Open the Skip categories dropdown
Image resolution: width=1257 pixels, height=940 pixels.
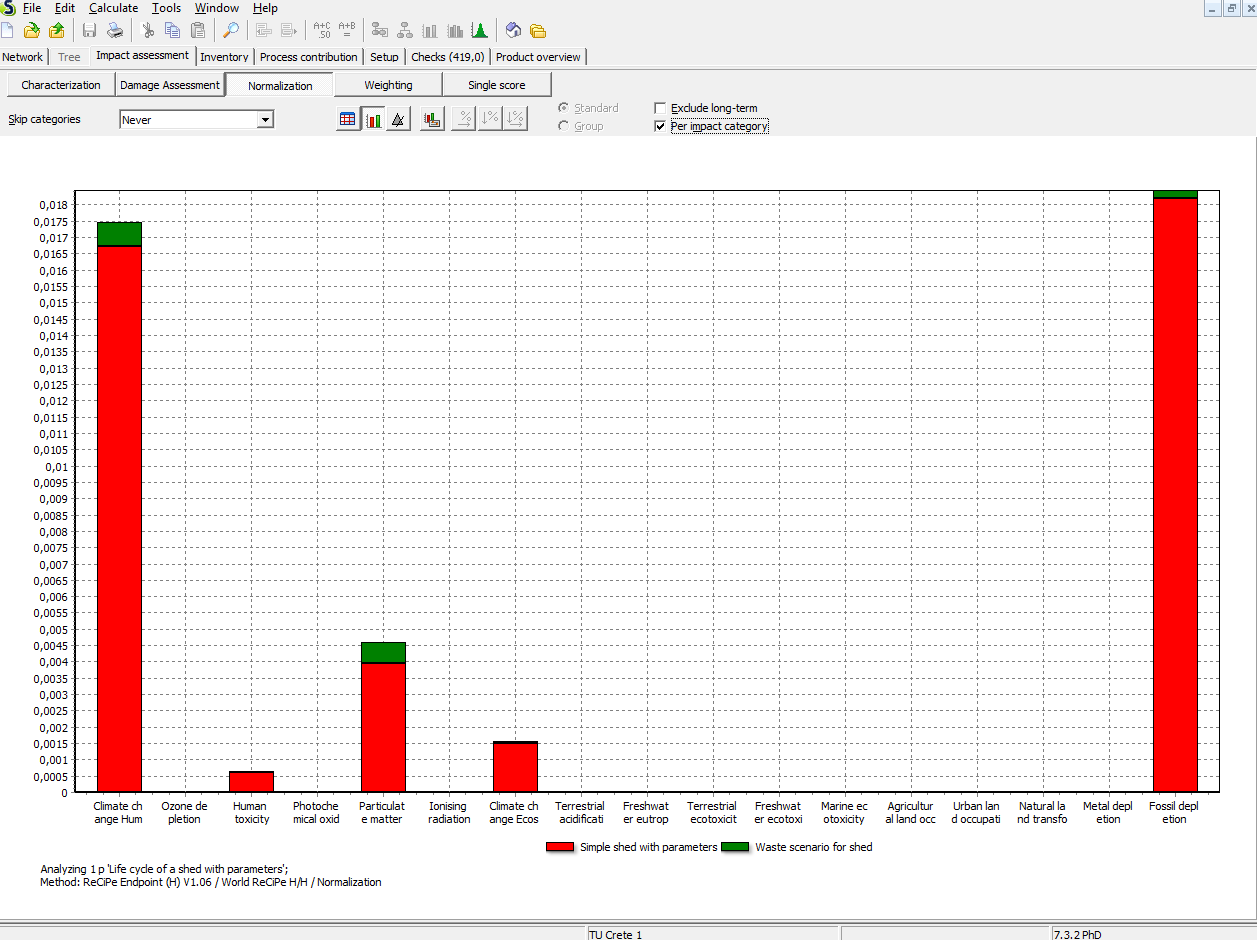tap(265, 120)
